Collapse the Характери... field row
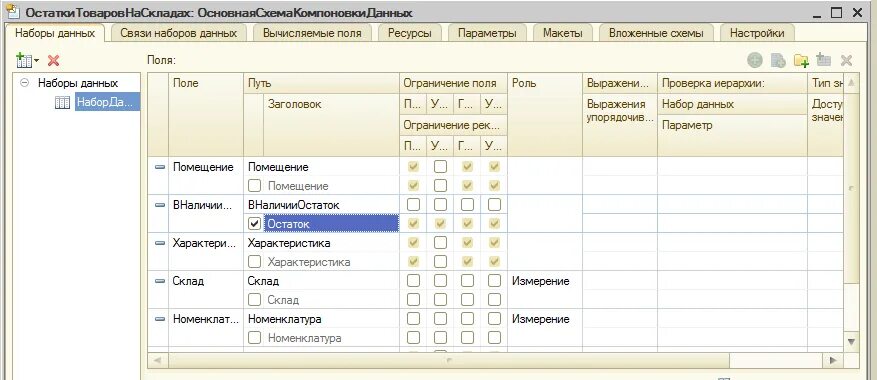The height and width of the screenshot is (380, 877). (x=160, y=243)
